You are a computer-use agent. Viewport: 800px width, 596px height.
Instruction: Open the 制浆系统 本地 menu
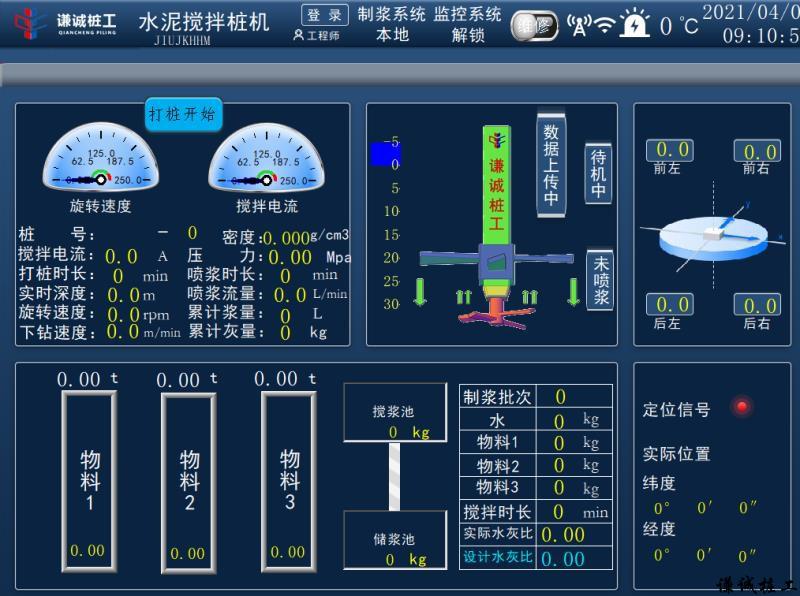click(x=392, y=24)
